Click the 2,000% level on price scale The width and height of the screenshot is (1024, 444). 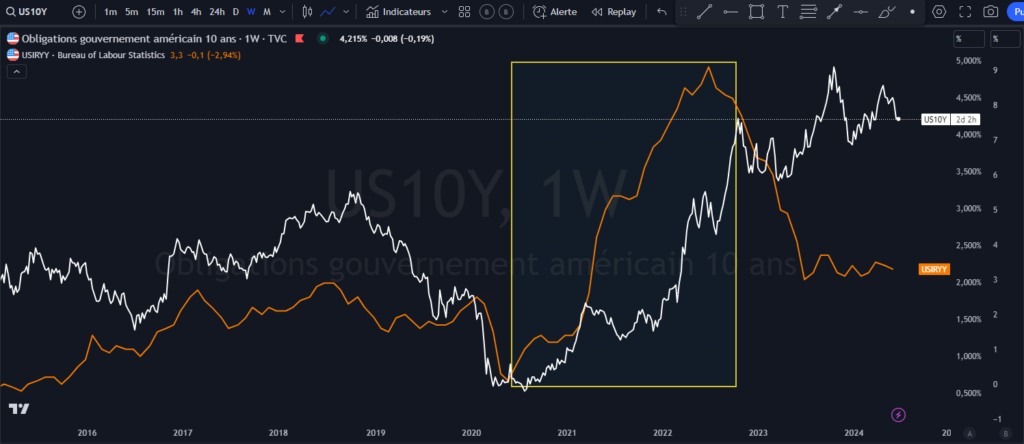click(x=968, y=282)
